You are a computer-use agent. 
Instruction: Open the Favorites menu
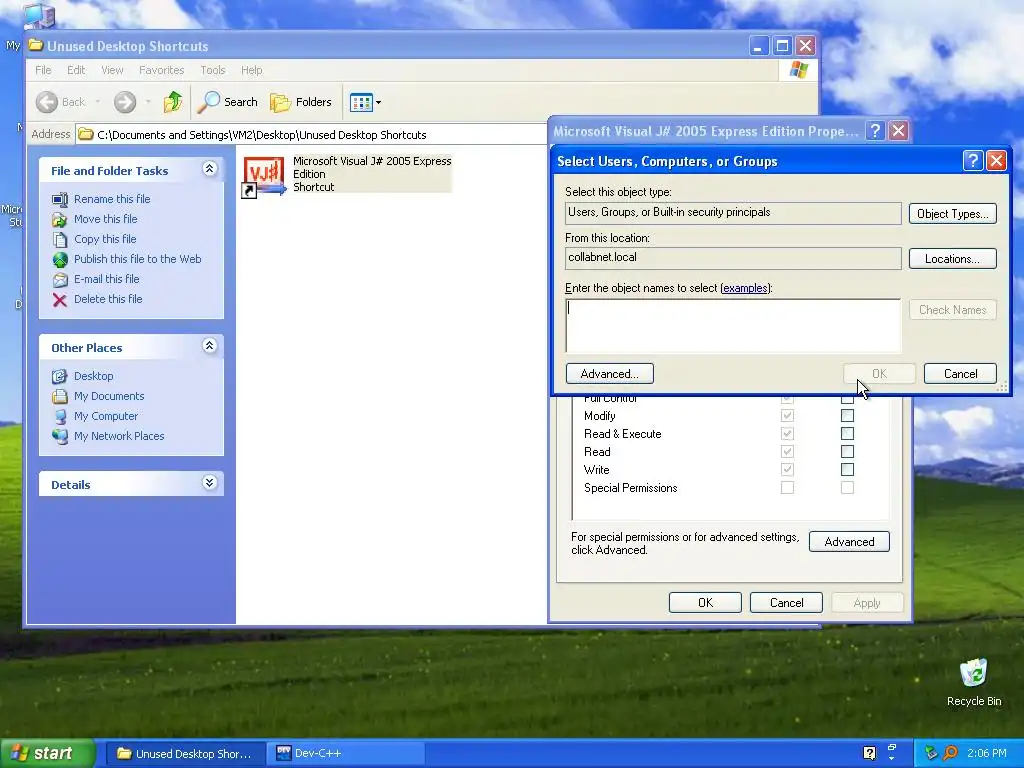pyautogui.click(x=161, y=70)
